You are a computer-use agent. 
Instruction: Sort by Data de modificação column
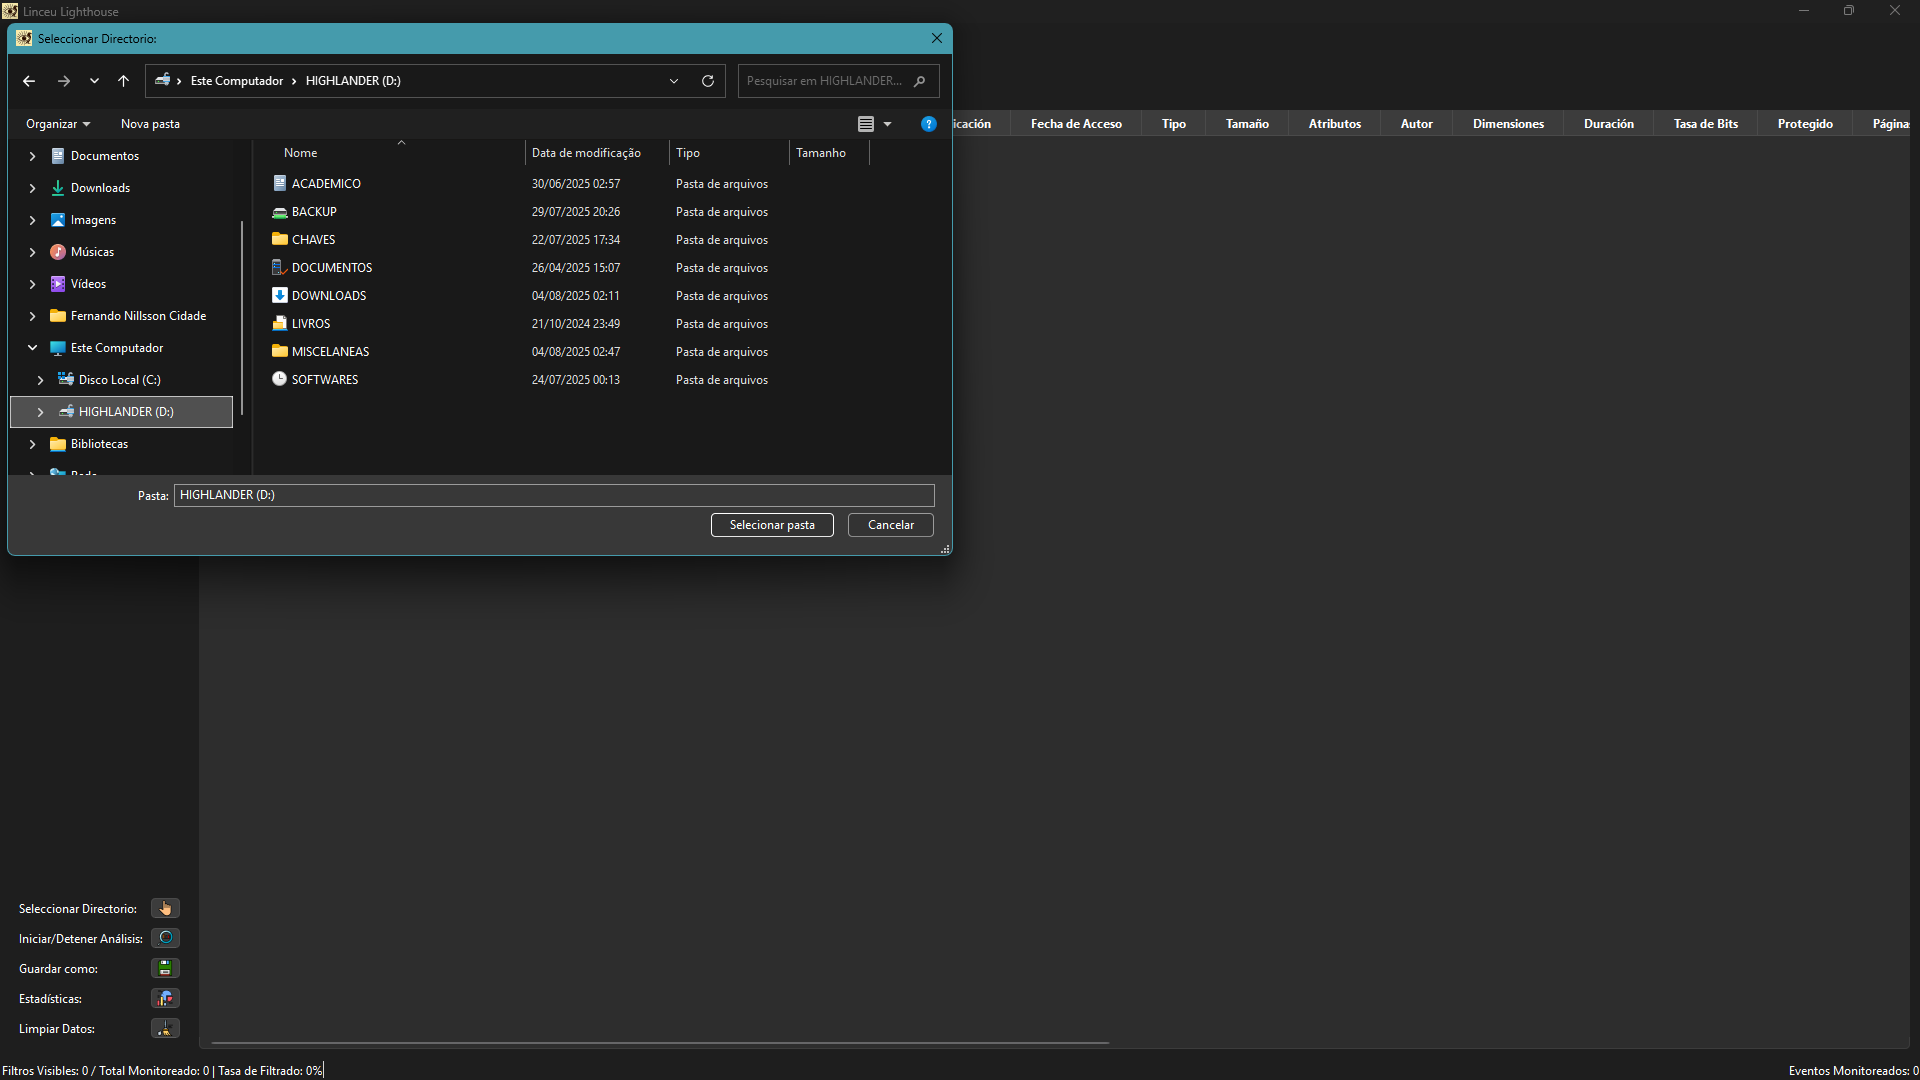[x=586, y=153]
